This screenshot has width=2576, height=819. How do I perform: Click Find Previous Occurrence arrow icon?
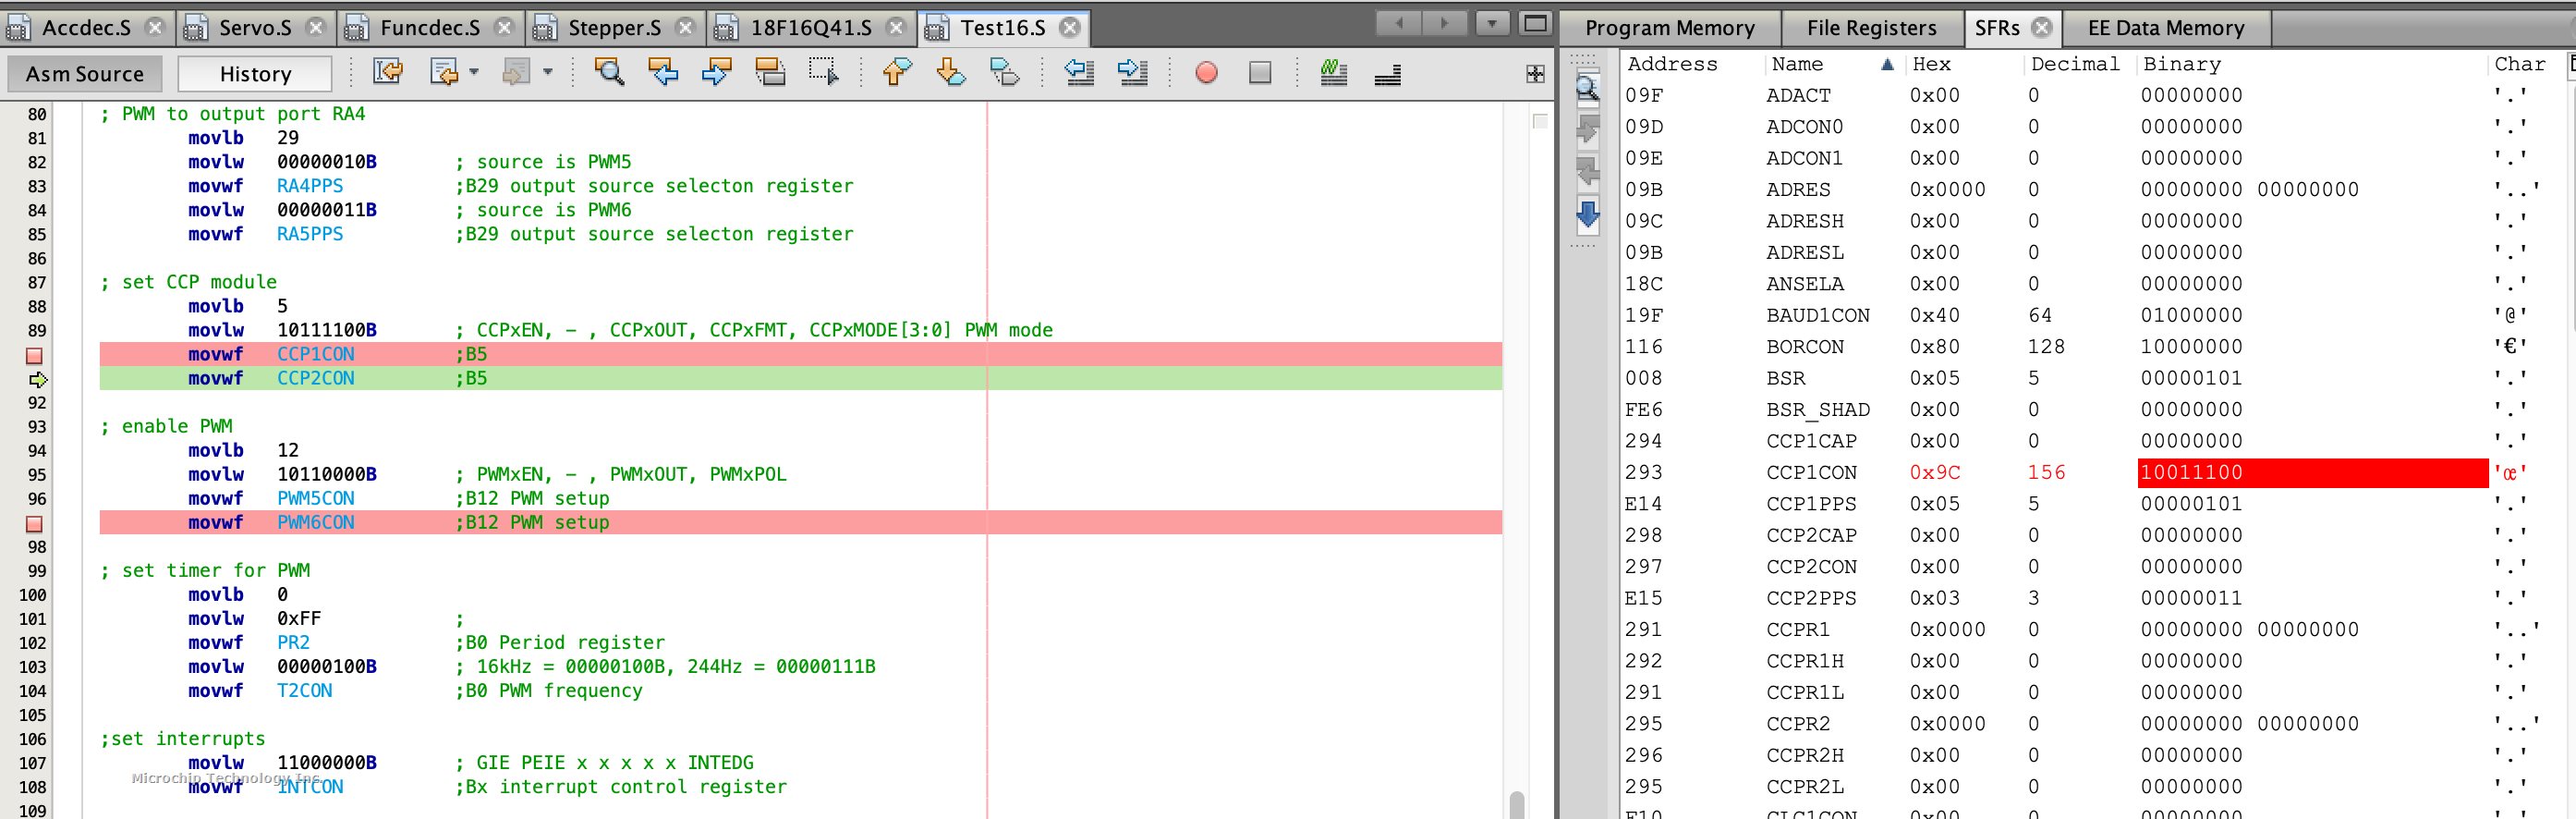click(x=662, y=73)
